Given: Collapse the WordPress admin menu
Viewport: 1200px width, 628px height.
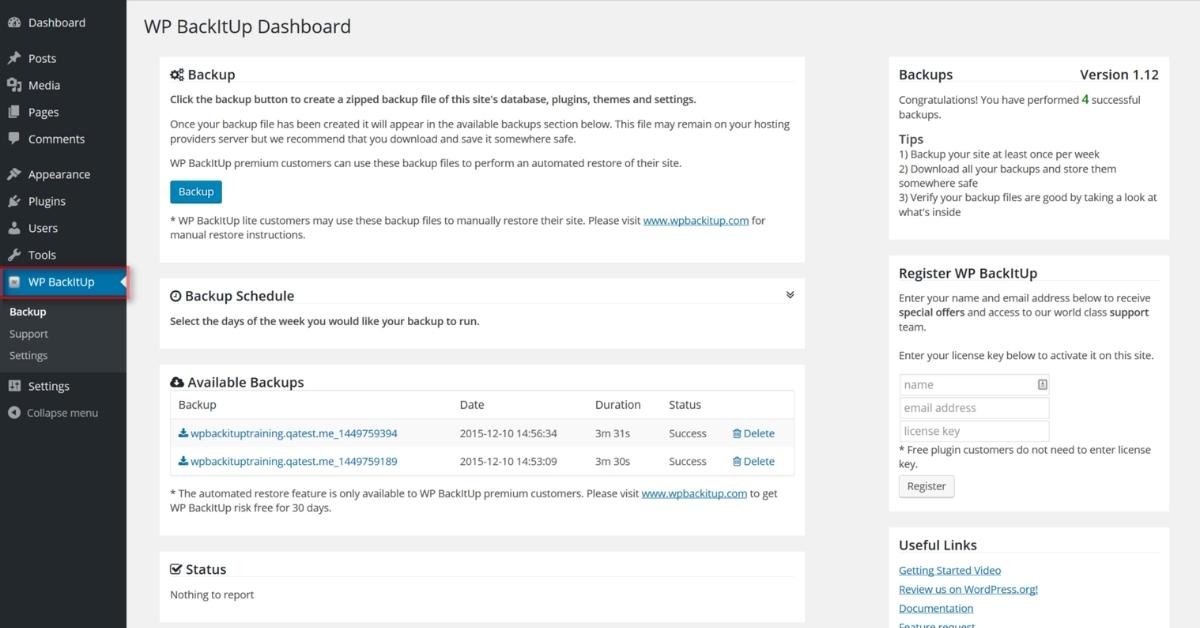Looking at the screenshot, I should (x=57, y=412).
